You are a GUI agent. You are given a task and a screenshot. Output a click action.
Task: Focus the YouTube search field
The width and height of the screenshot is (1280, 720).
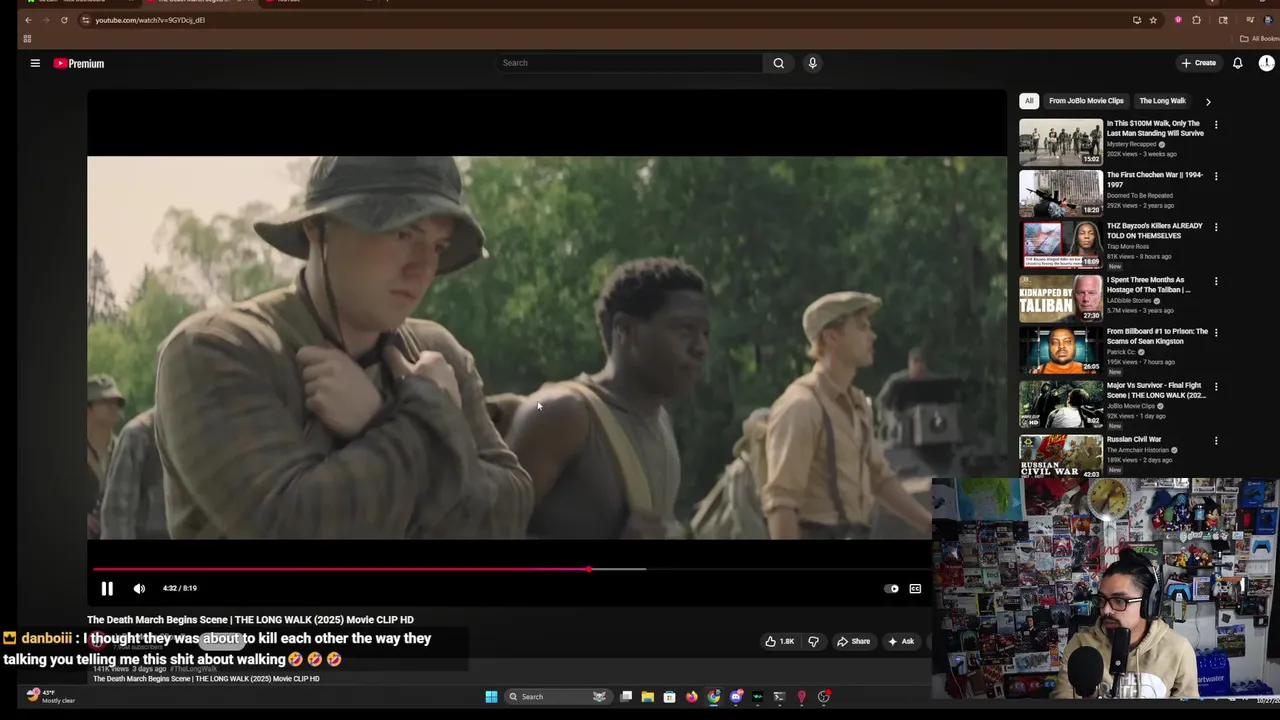click(x=630, y=63)
